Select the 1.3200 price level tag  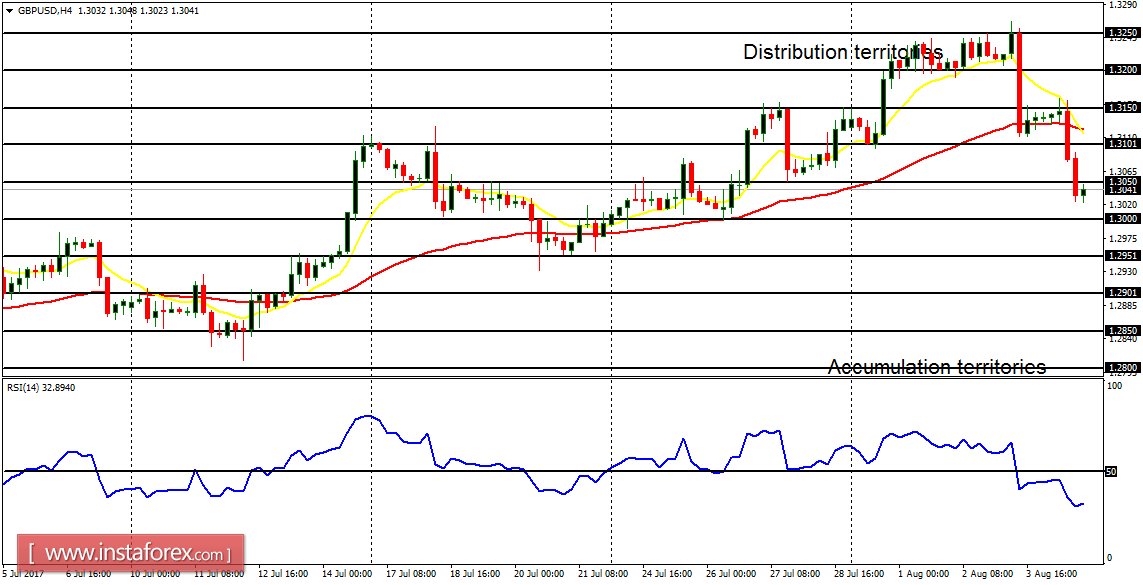[1123, 70]
